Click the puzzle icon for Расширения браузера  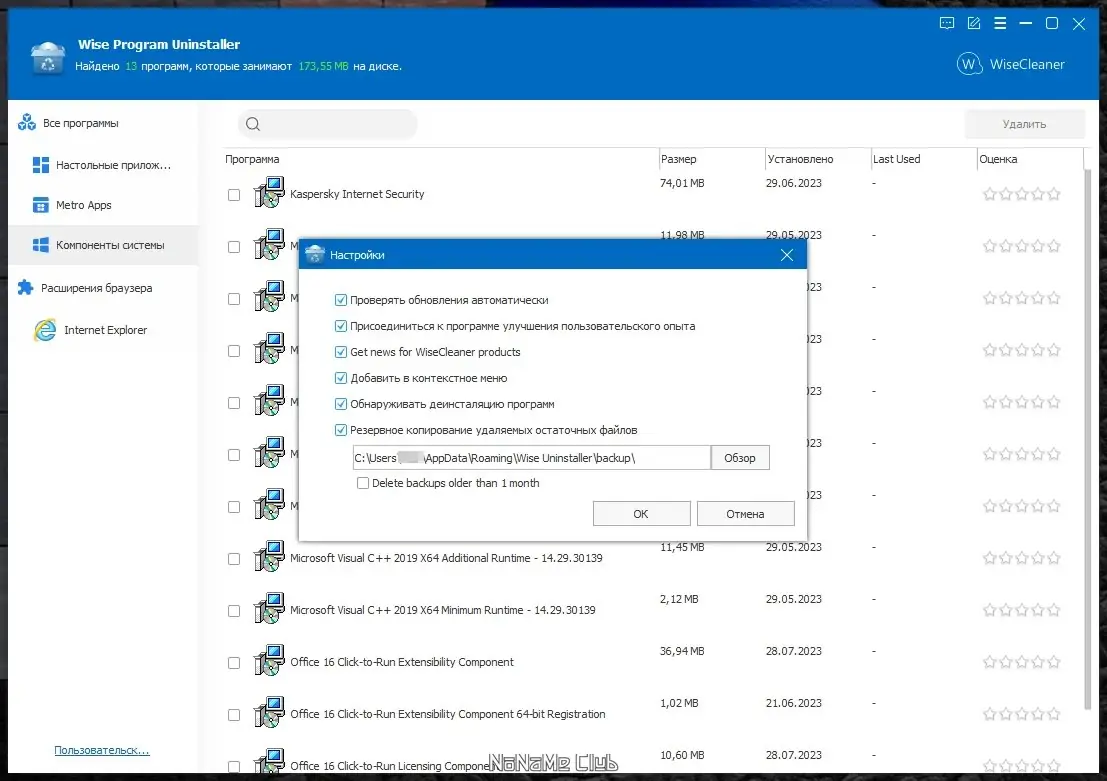[x=24, y=287]
